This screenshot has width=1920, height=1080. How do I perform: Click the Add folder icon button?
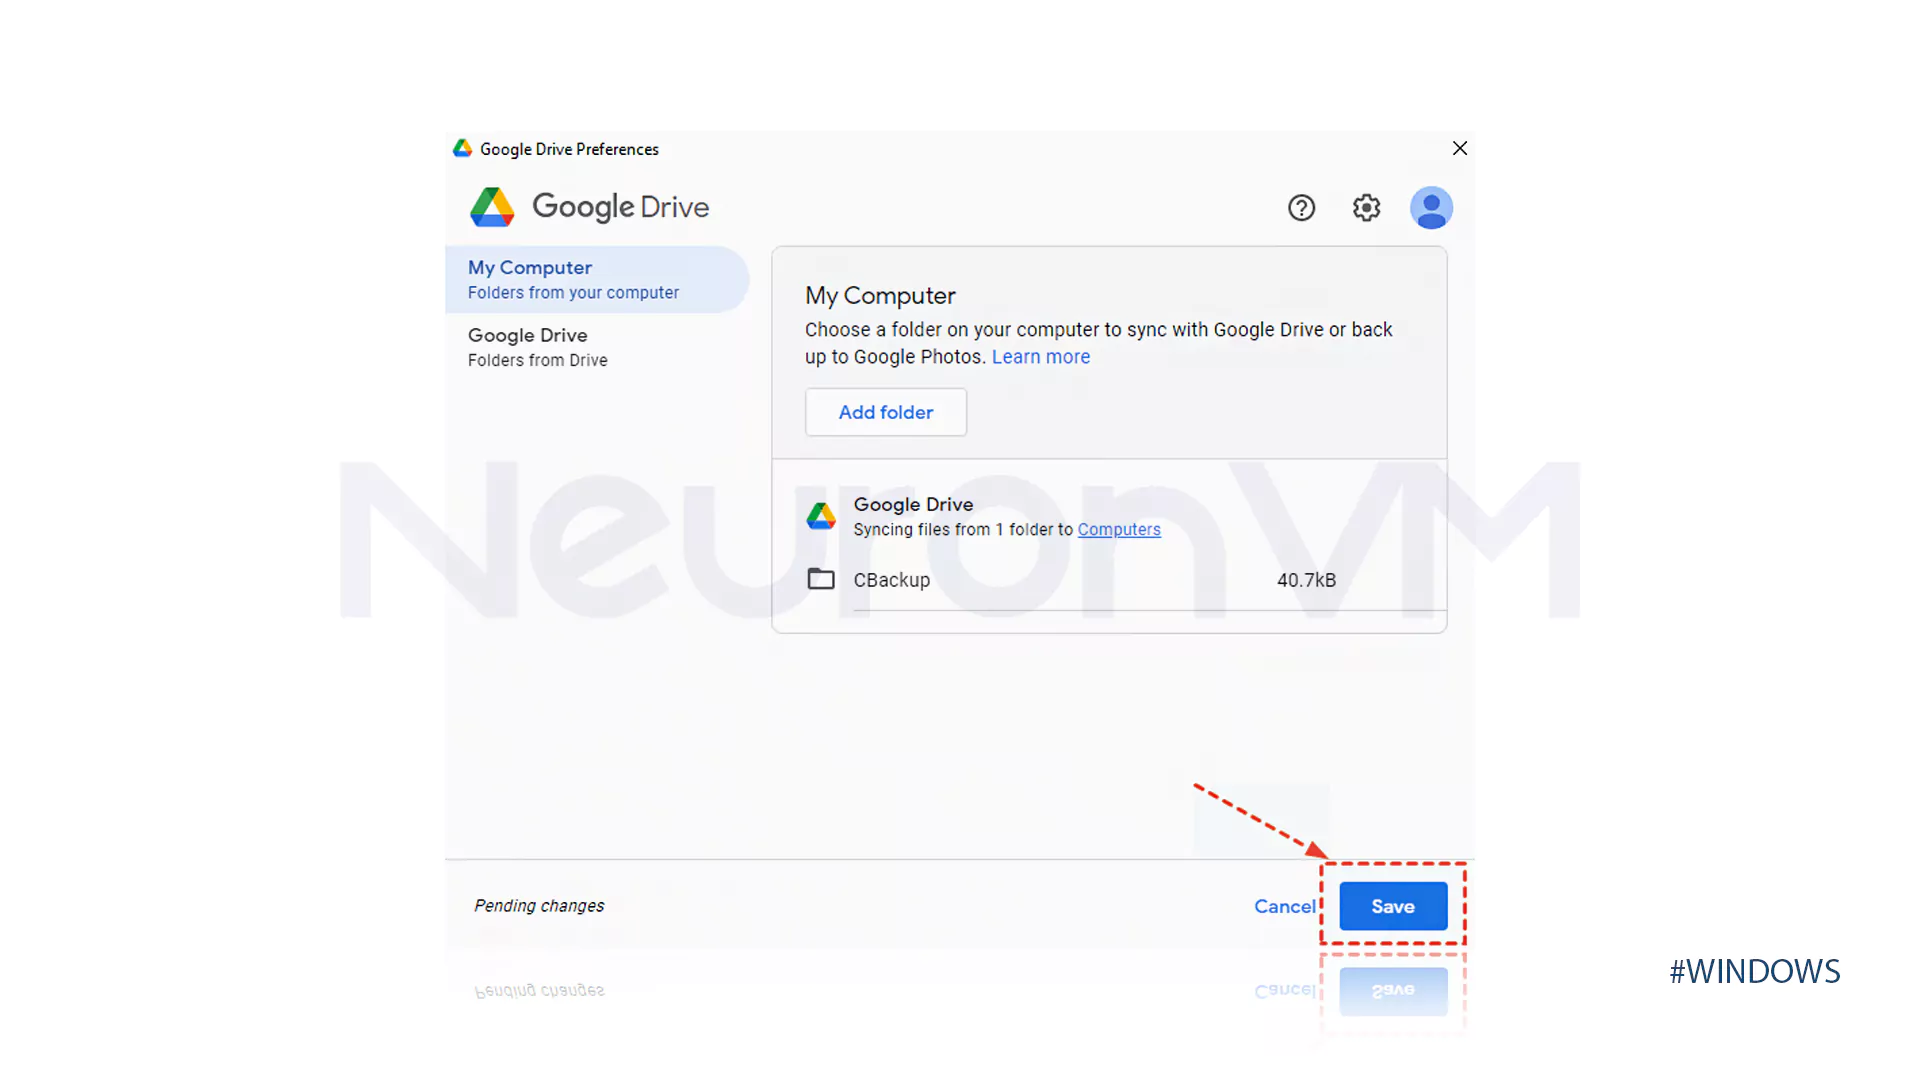pos(885,411)
